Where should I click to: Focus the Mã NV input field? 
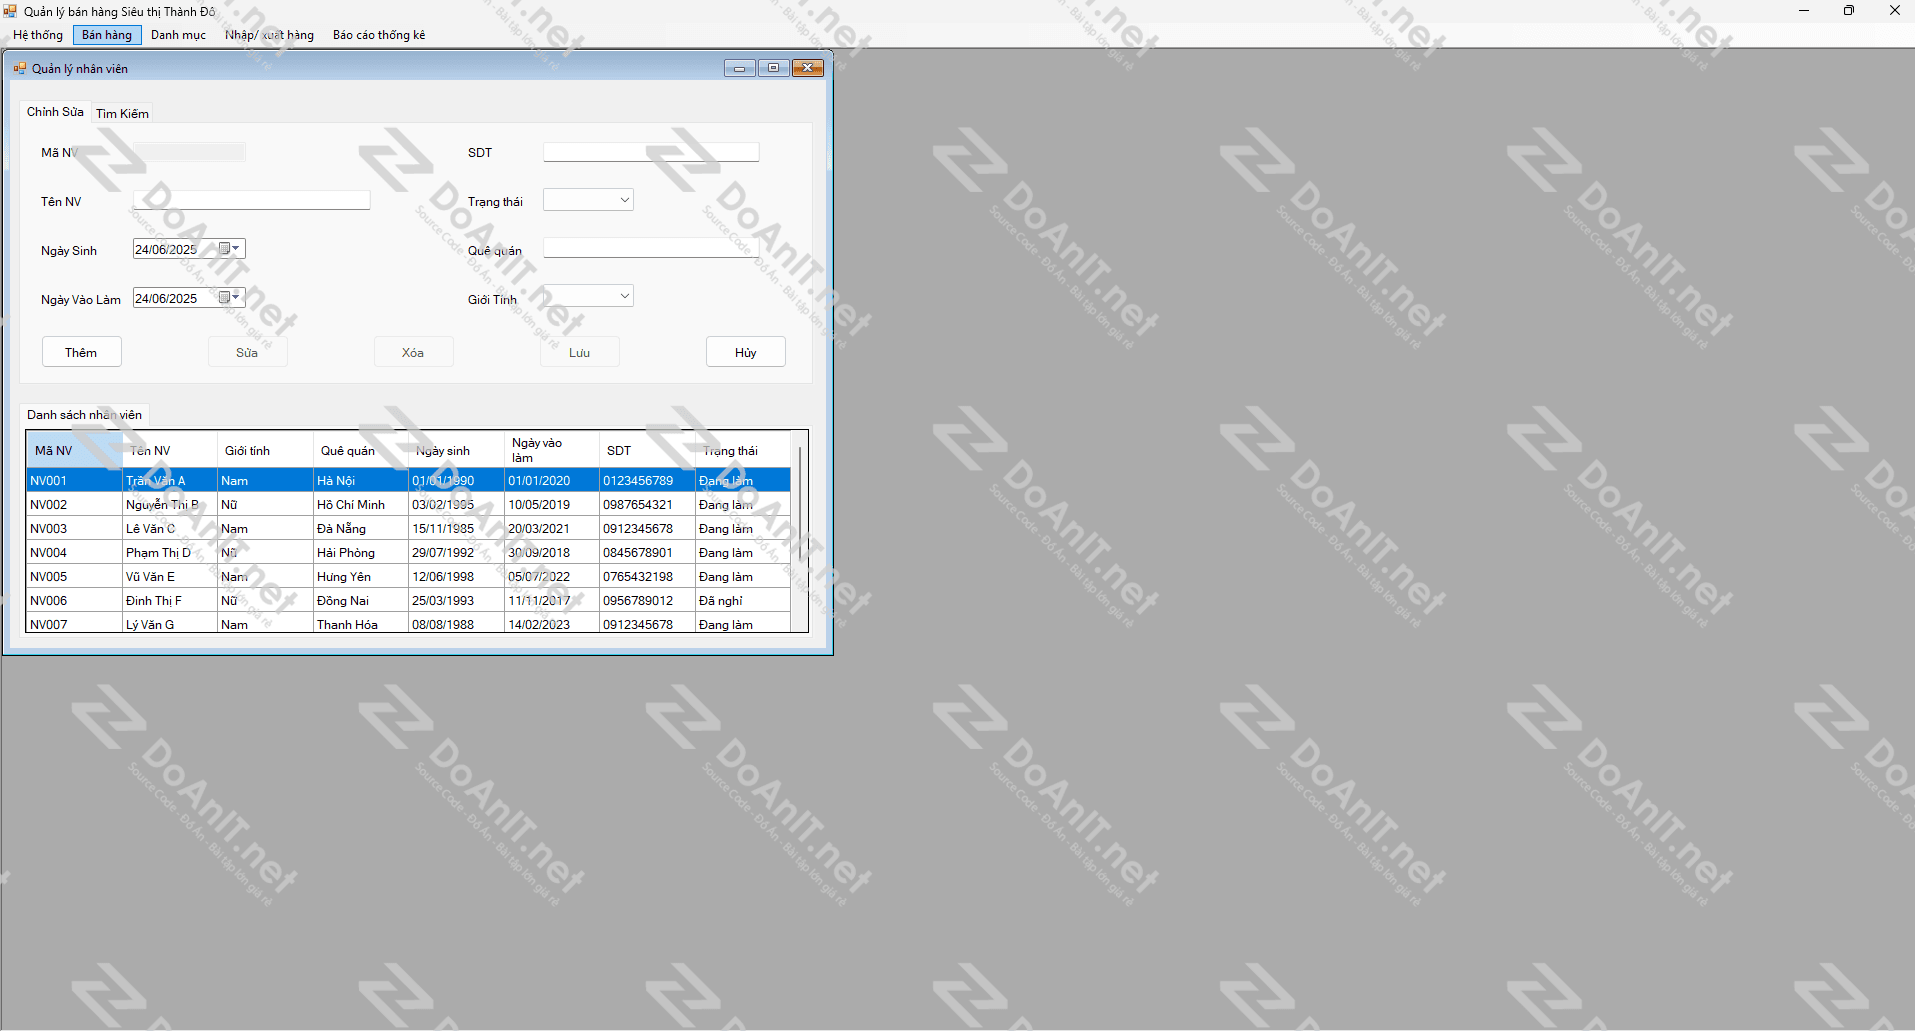click(x=189, y=152)
